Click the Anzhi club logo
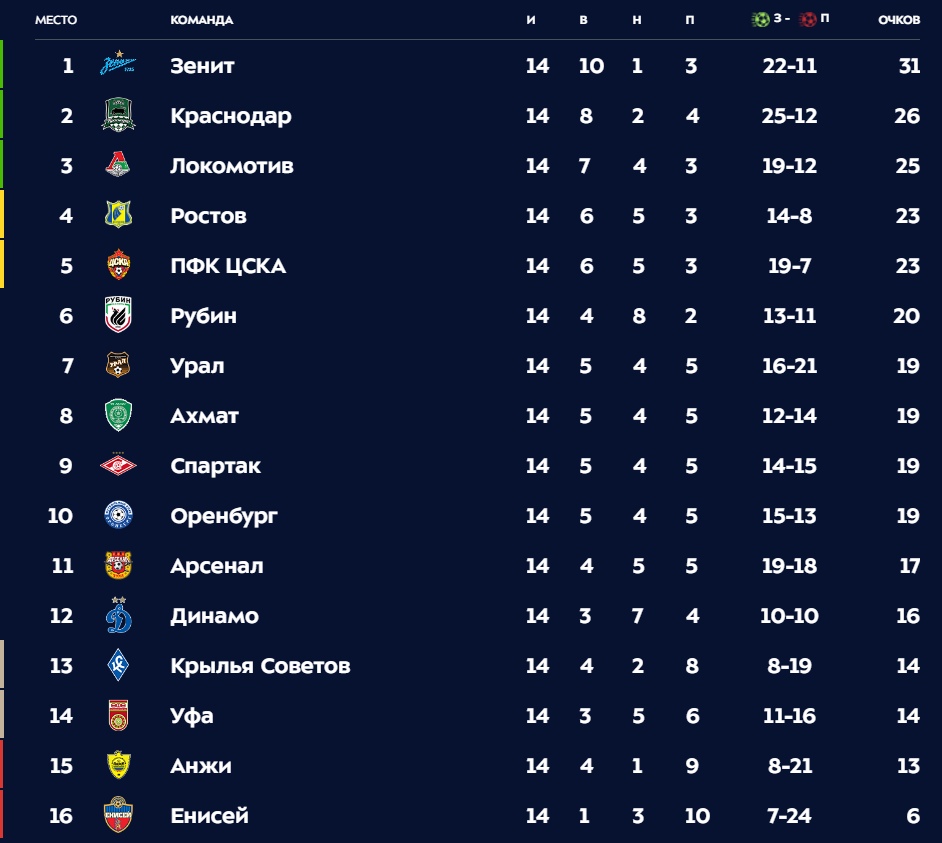Screen dimensions: 942x843 tap(118, 766)
